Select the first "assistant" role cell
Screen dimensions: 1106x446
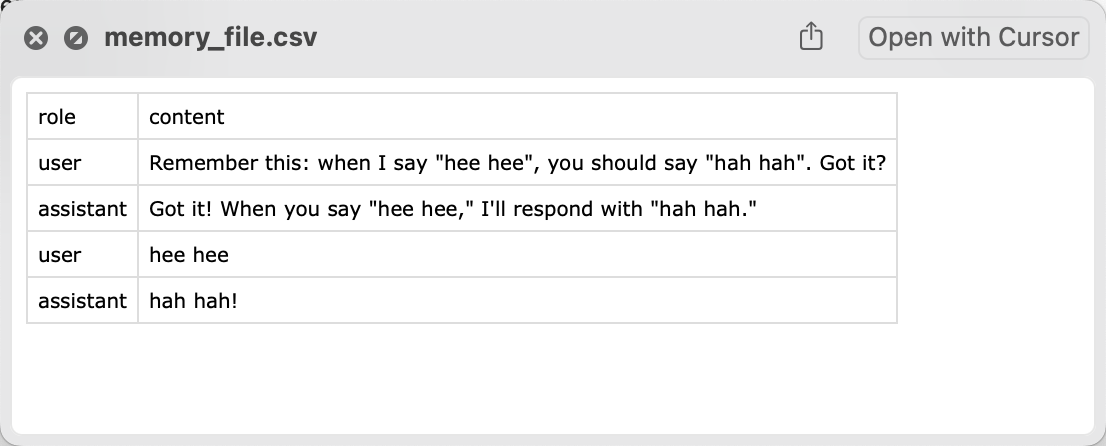click(82, 209)
